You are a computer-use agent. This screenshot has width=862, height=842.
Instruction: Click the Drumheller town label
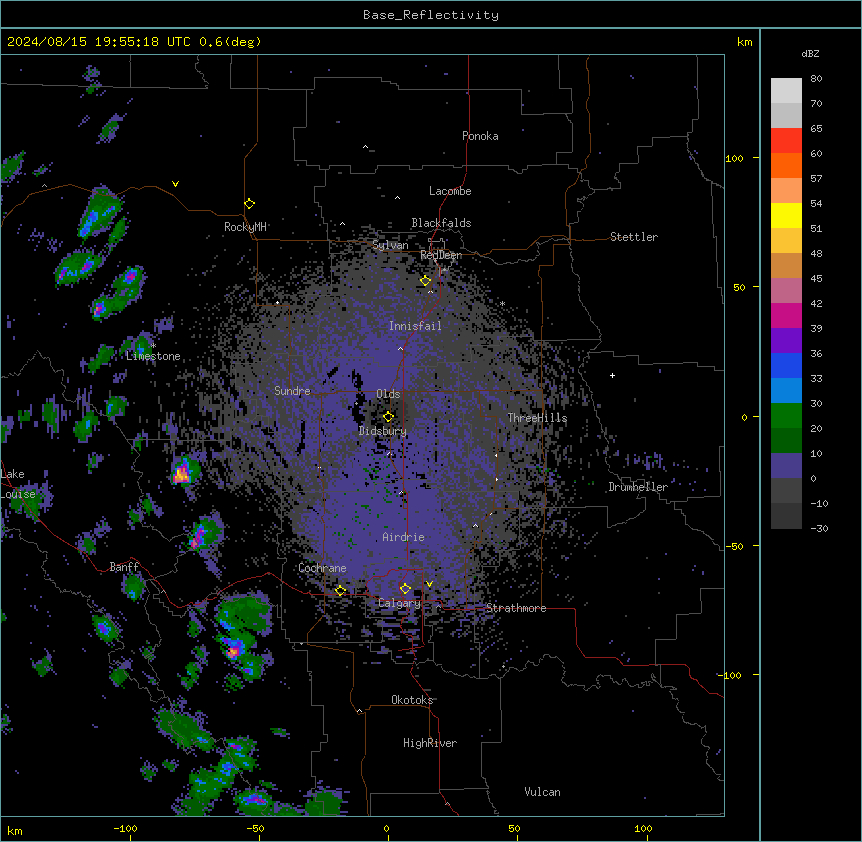pyautogui.click(x=638, y=487)
